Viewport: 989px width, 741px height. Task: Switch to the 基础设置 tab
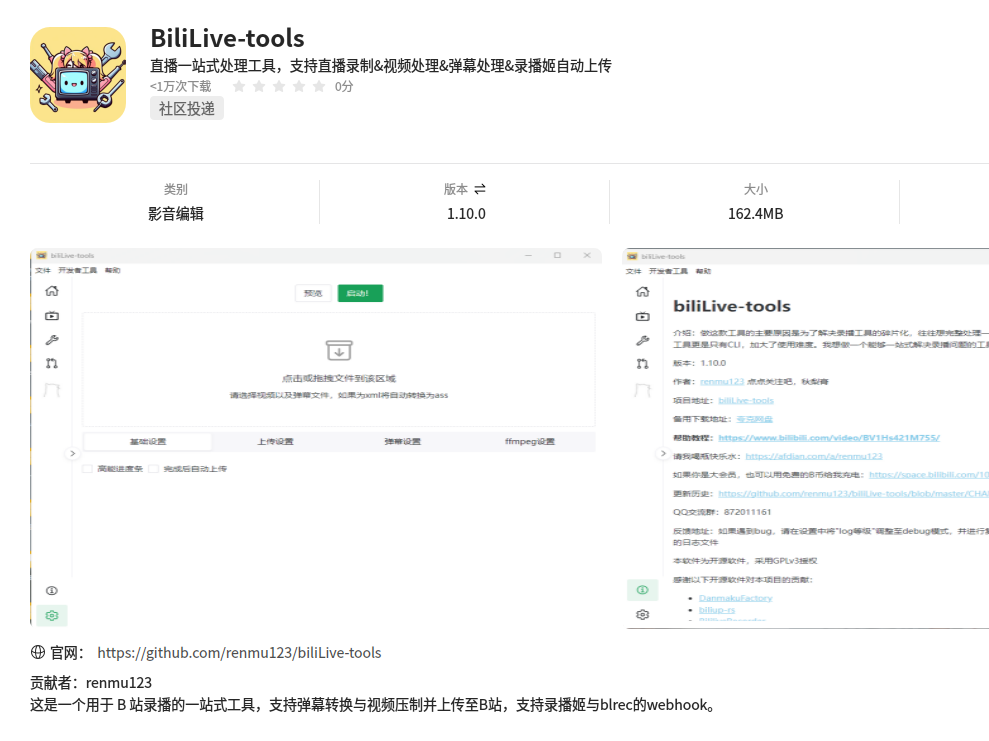(x=148, y=441)
